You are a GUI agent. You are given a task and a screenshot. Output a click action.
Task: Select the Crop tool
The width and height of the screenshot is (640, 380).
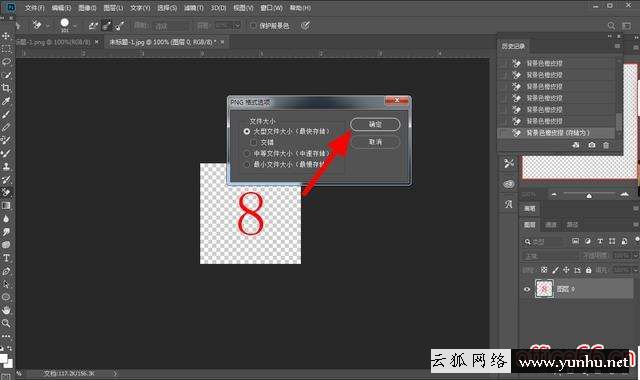pos(6,88)
